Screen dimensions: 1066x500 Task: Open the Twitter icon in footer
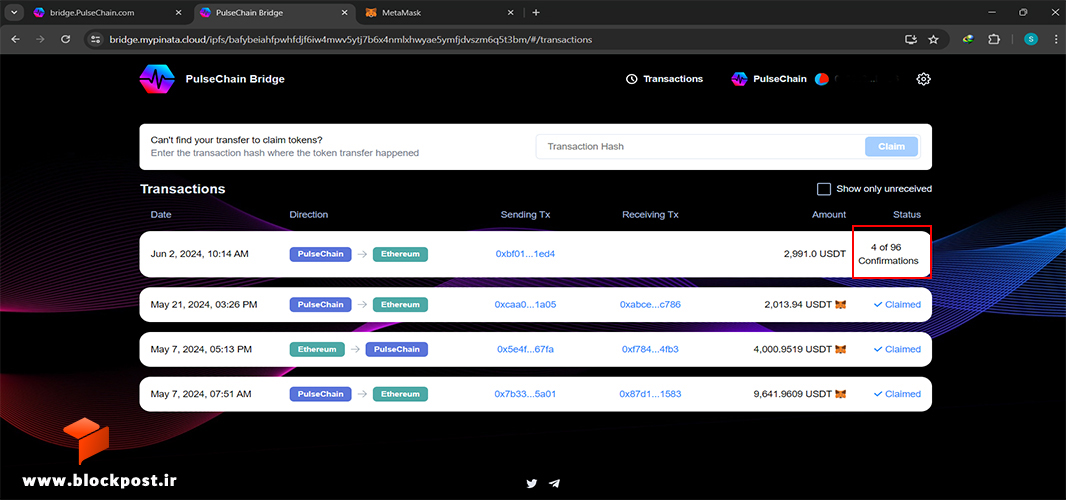pos(532,484)
